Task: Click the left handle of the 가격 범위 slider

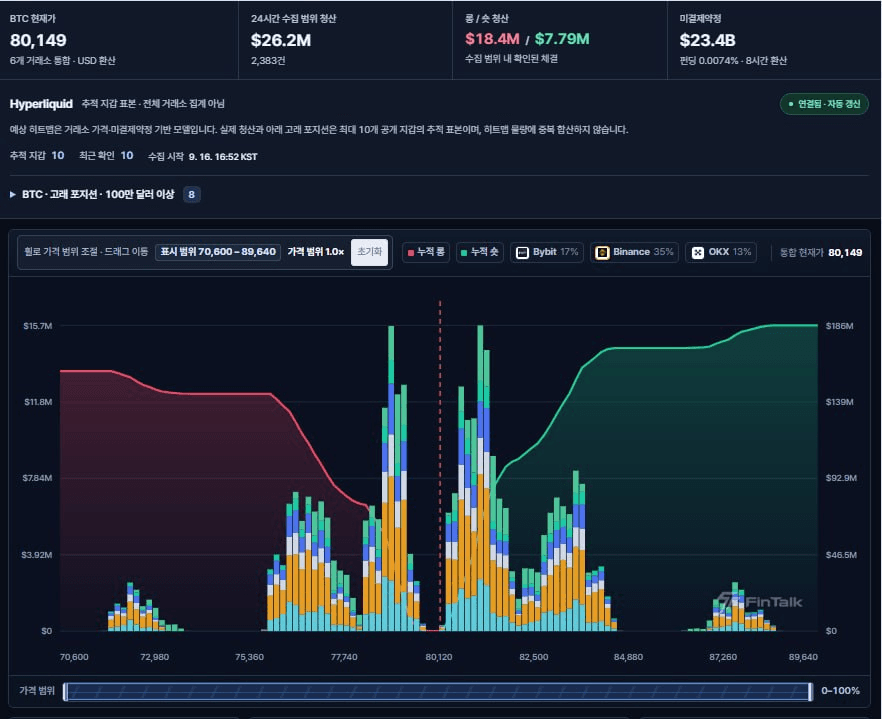Action: pos(65,691)
